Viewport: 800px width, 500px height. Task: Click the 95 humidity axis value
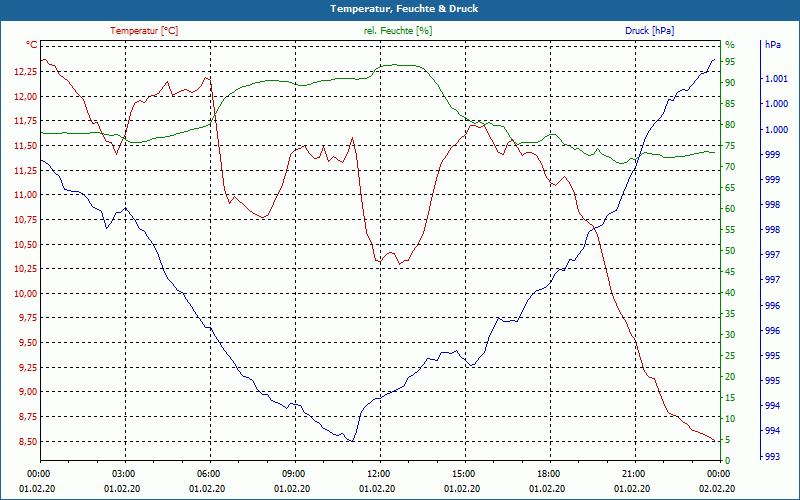[730, 62]
